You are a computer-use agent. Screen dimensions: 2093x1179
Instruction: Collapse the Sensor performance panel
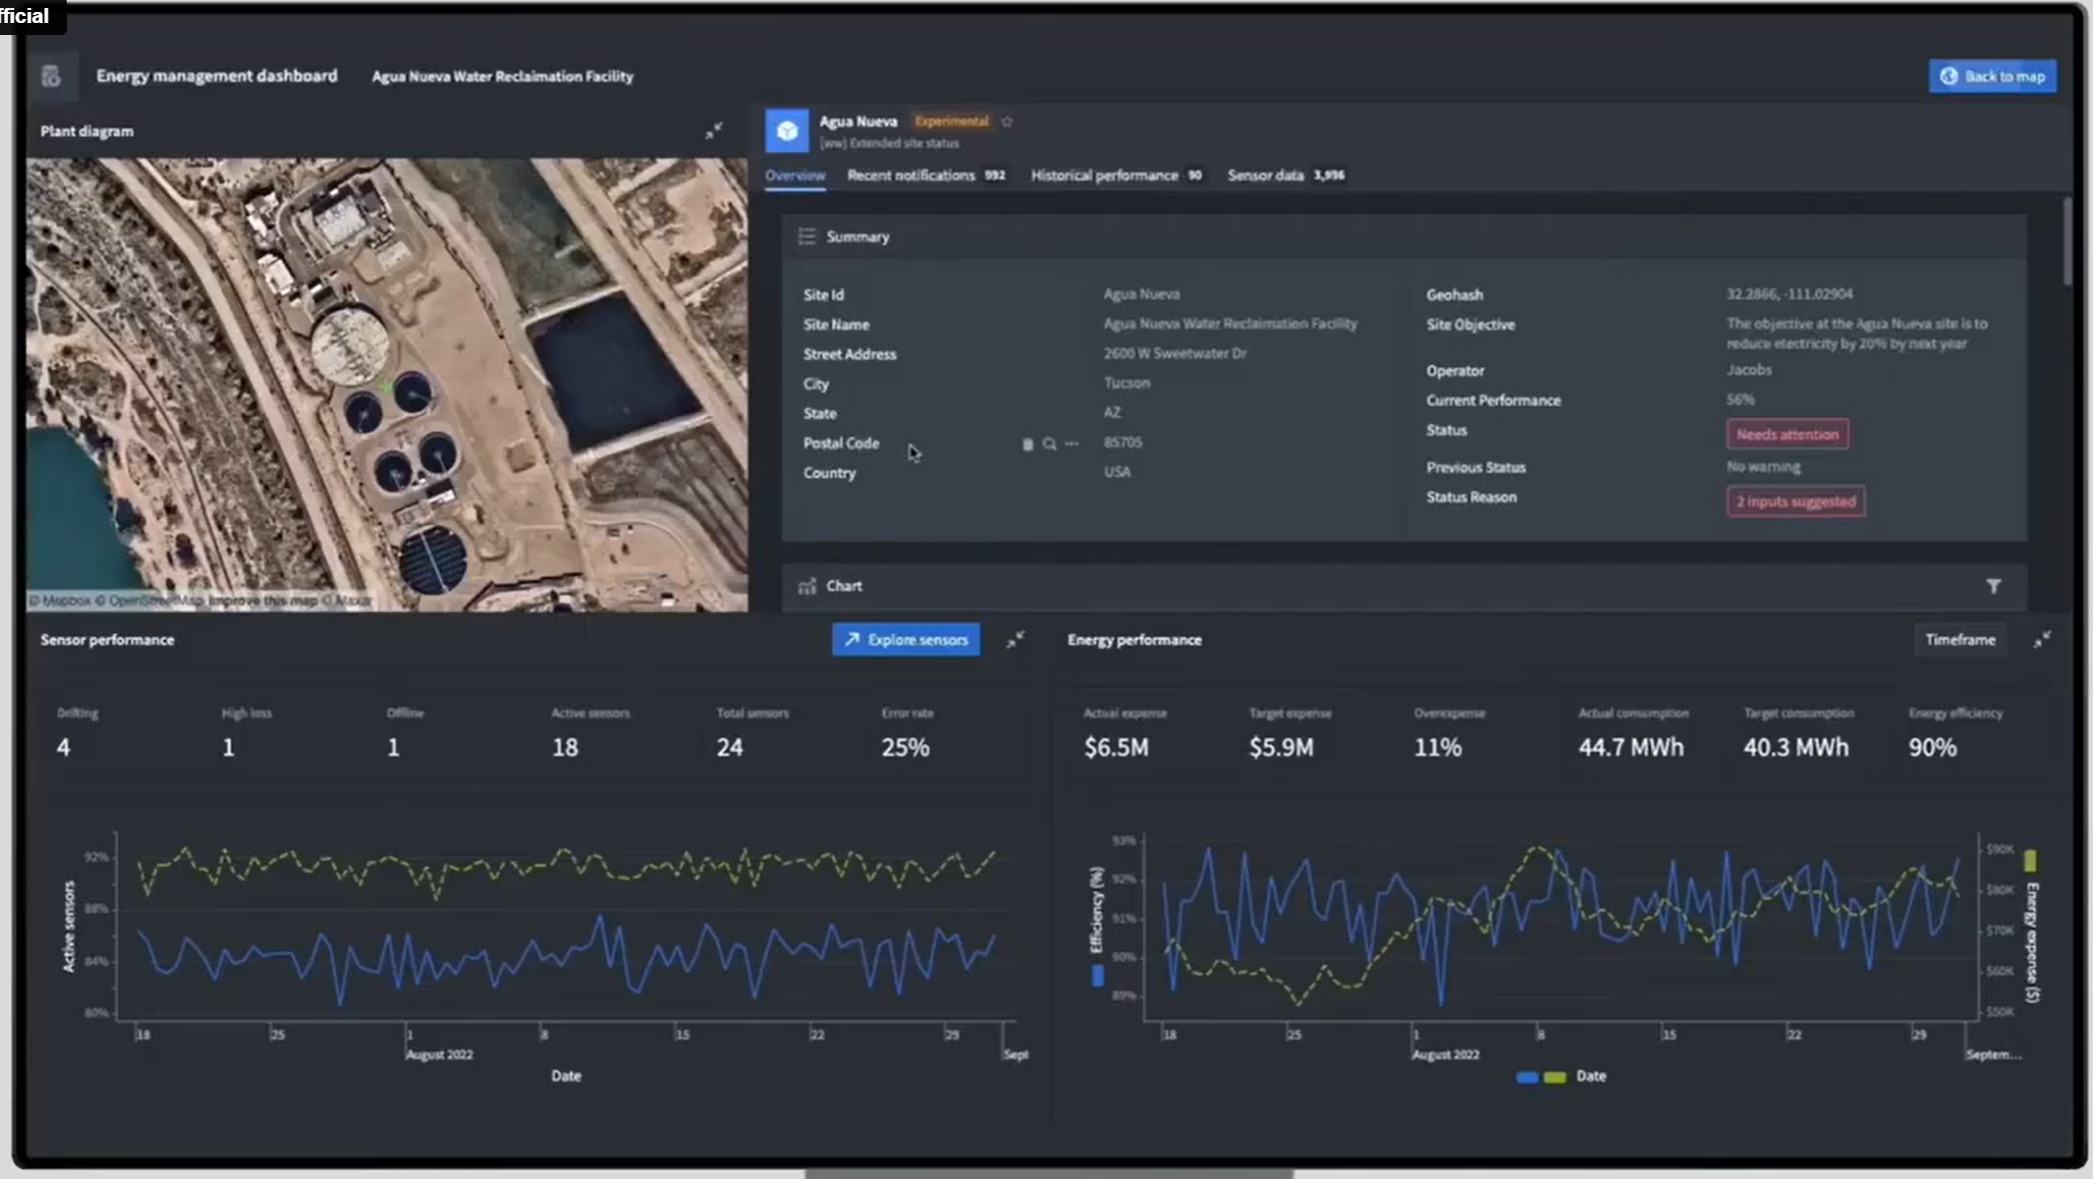[1015, 639]
